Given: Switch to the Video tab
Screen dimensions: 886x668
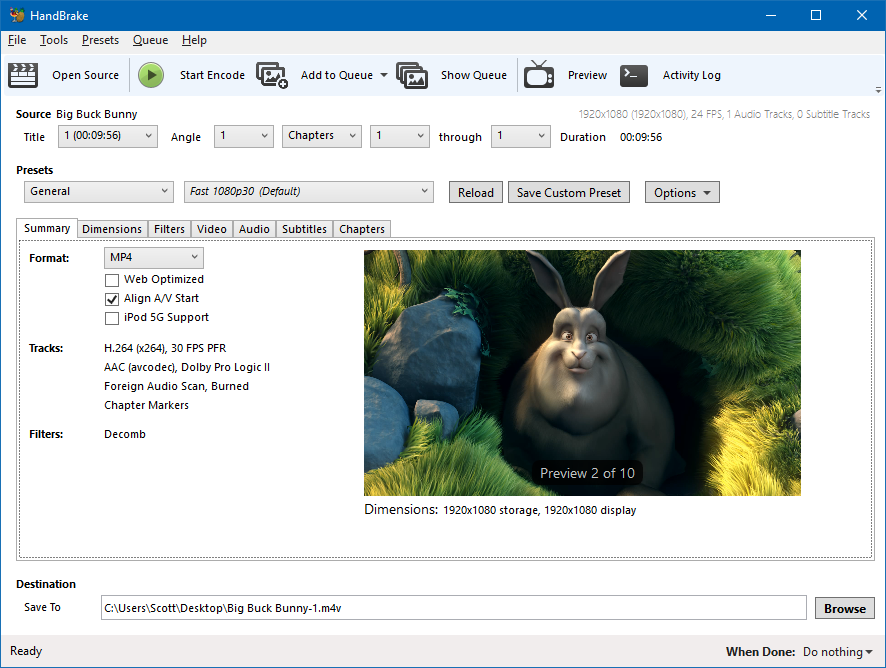Looking at the screenshot, I should point(211,229).
